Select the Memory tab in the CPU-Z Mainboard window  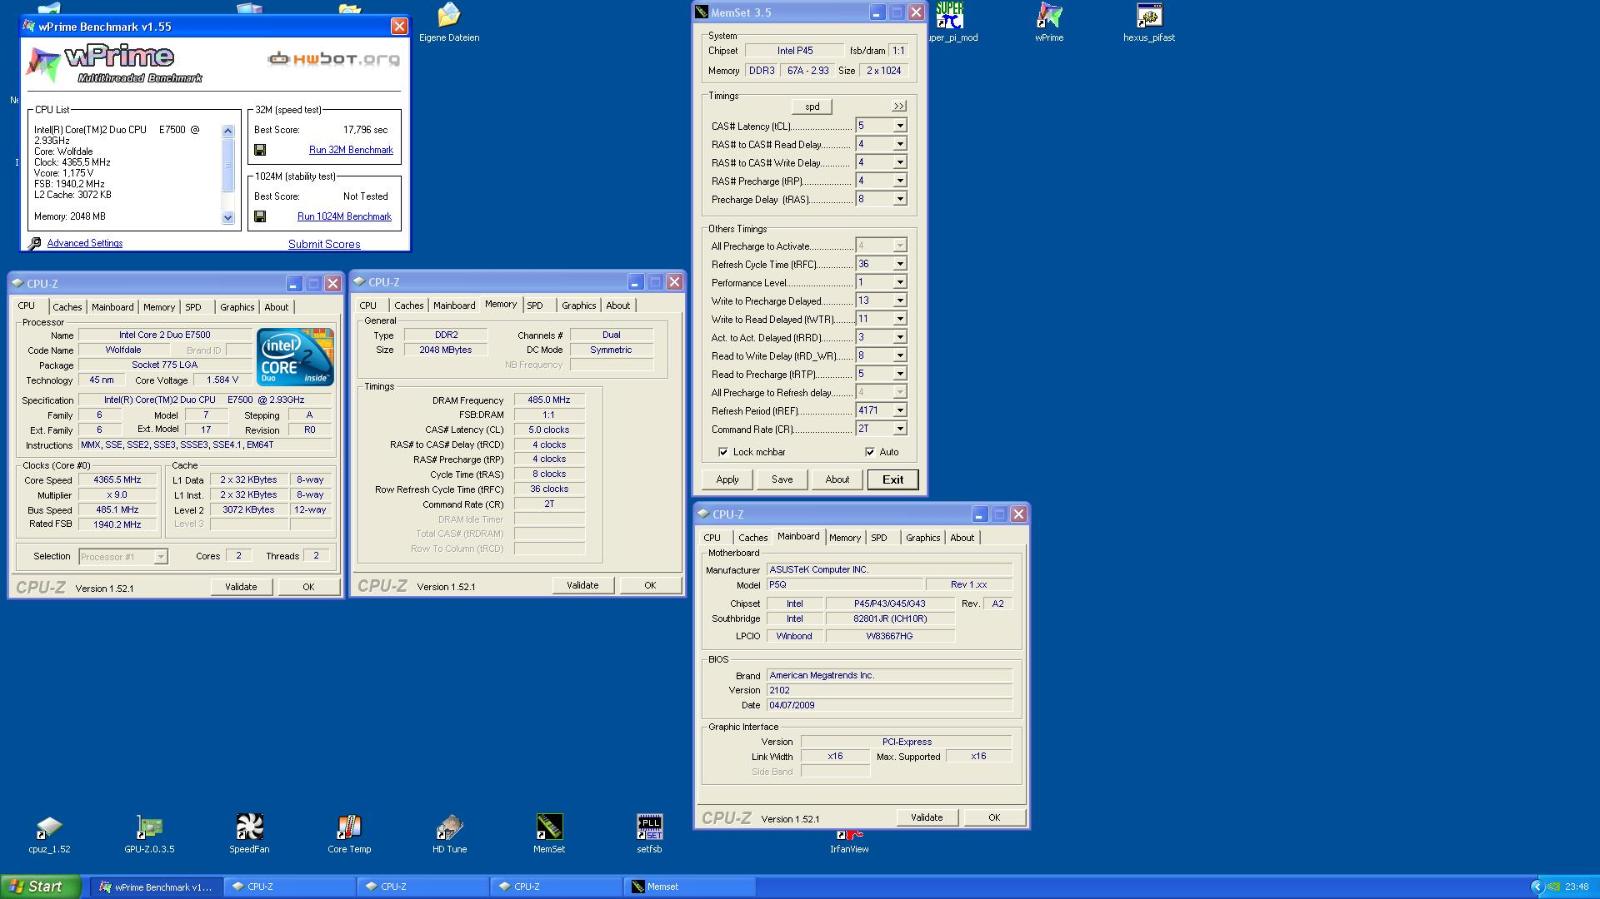pyautogui.click(x=845, y=538)
